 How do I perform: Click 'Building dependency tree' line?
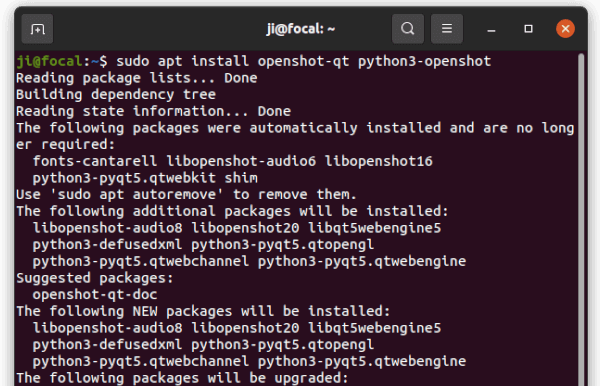(116, 94)
